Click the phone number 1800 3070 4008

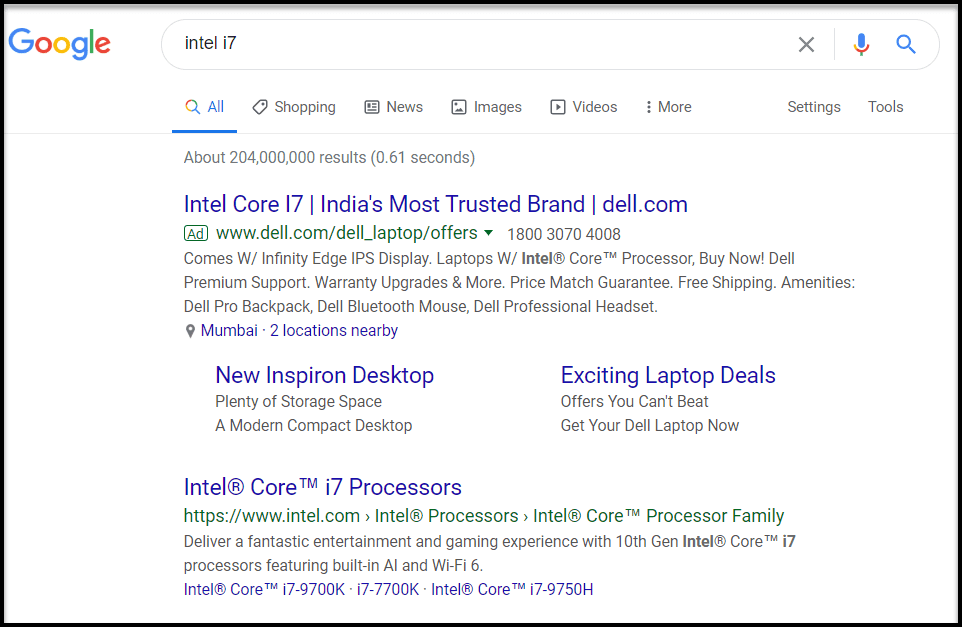point(564,234)
